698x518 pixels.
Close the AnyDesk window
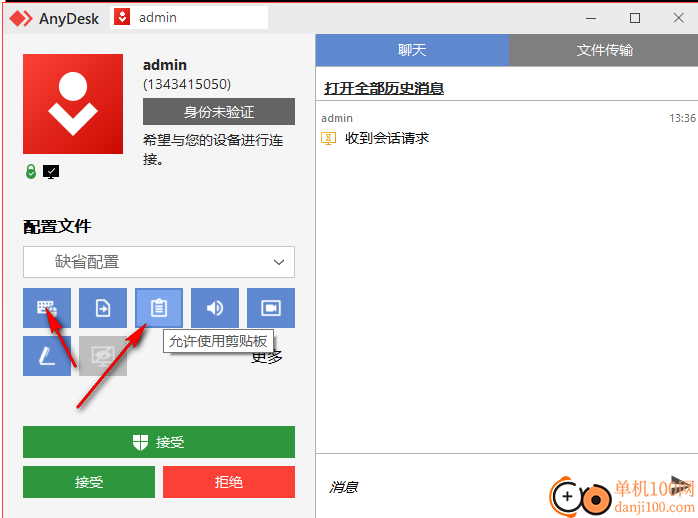pyautogui.click(x=678, y=18)
